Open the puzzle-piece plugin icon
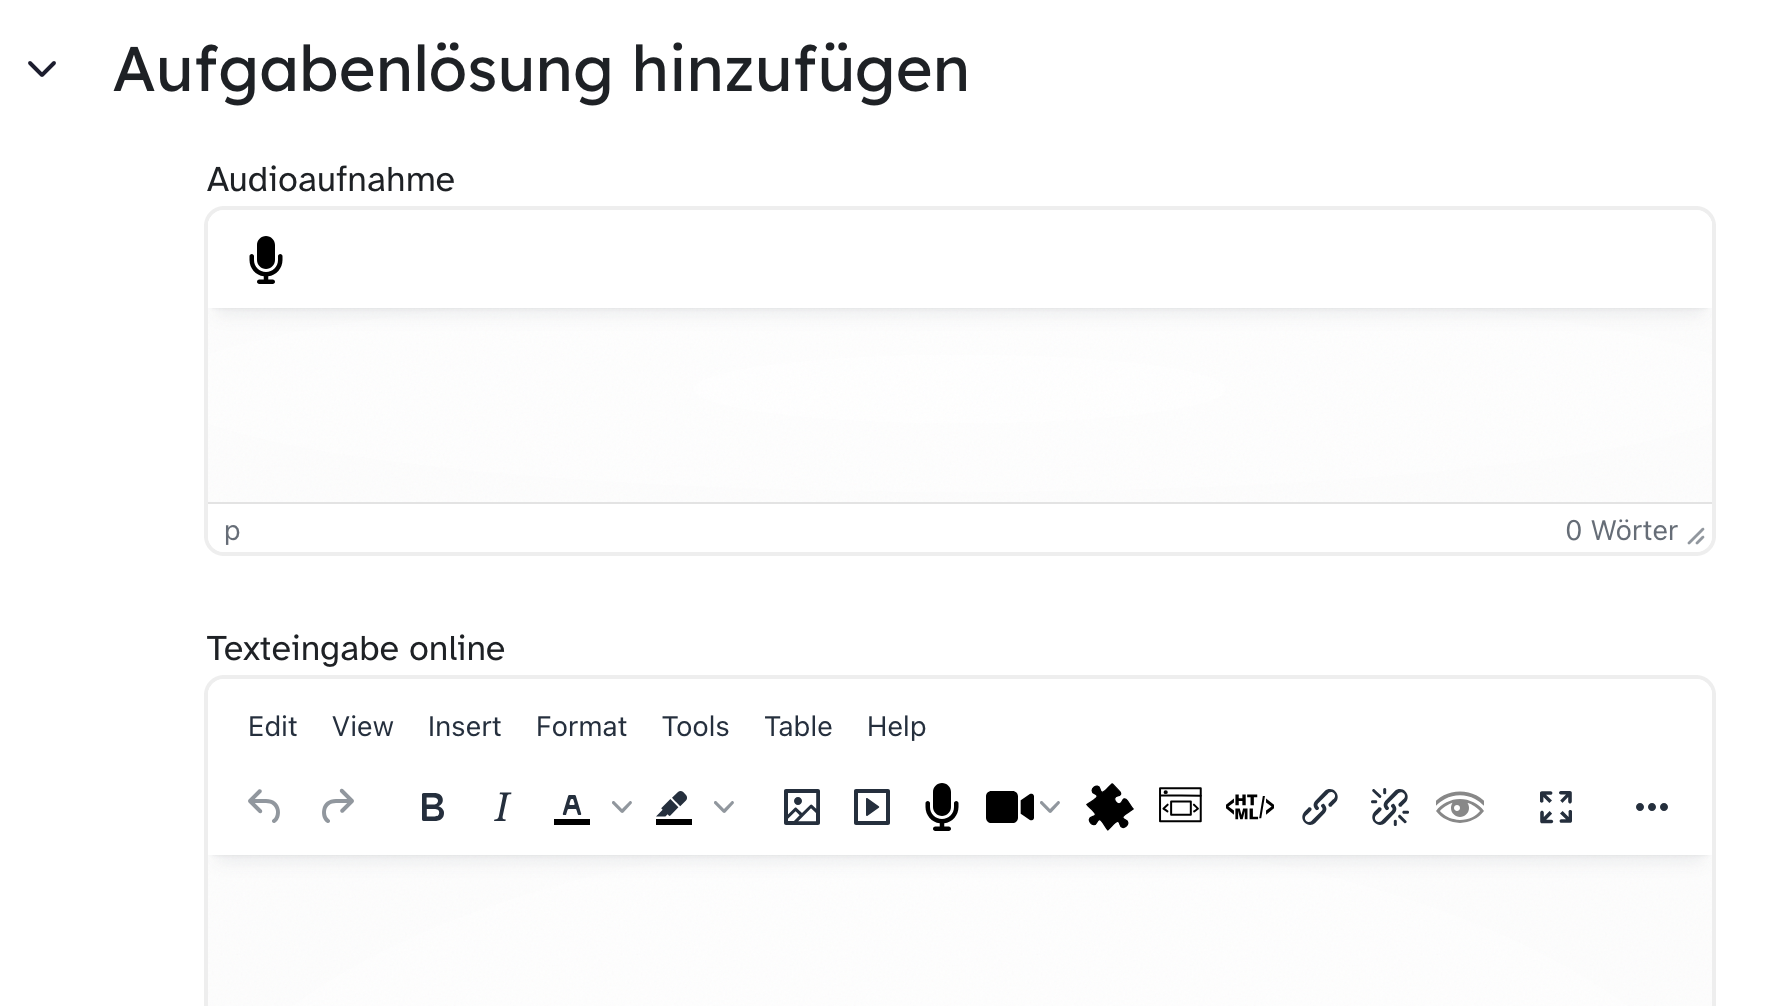 click(x=1109, y=807)
